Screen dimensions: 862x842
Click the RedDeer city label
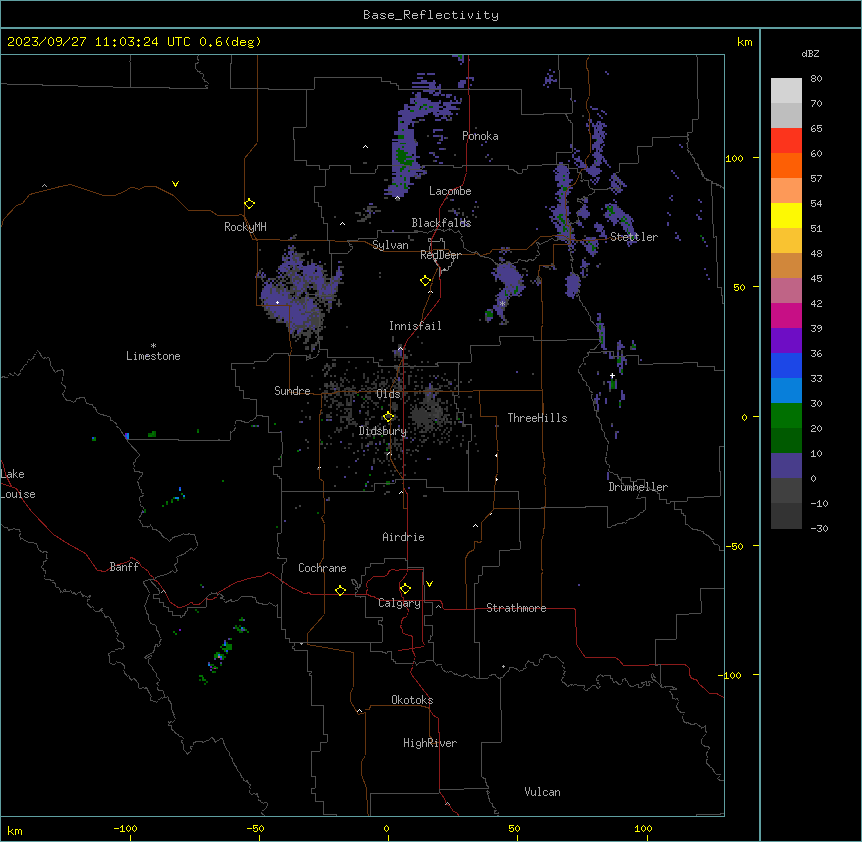[x=440, y=255]
